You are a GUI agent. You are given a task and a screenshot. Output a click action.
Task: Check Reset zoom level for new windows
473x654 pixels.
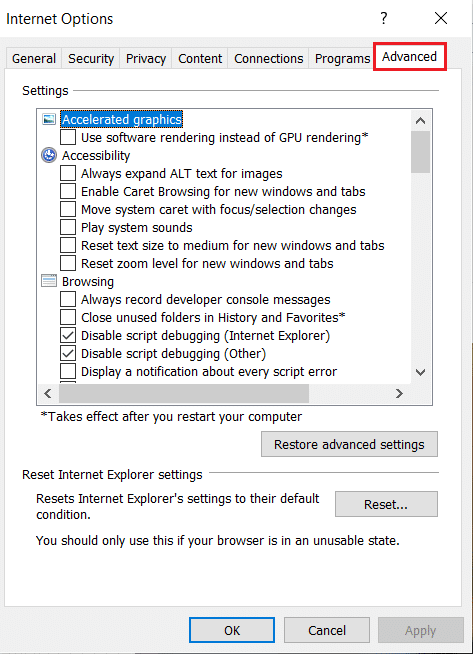pyautogui.click(x=68, y=263)
